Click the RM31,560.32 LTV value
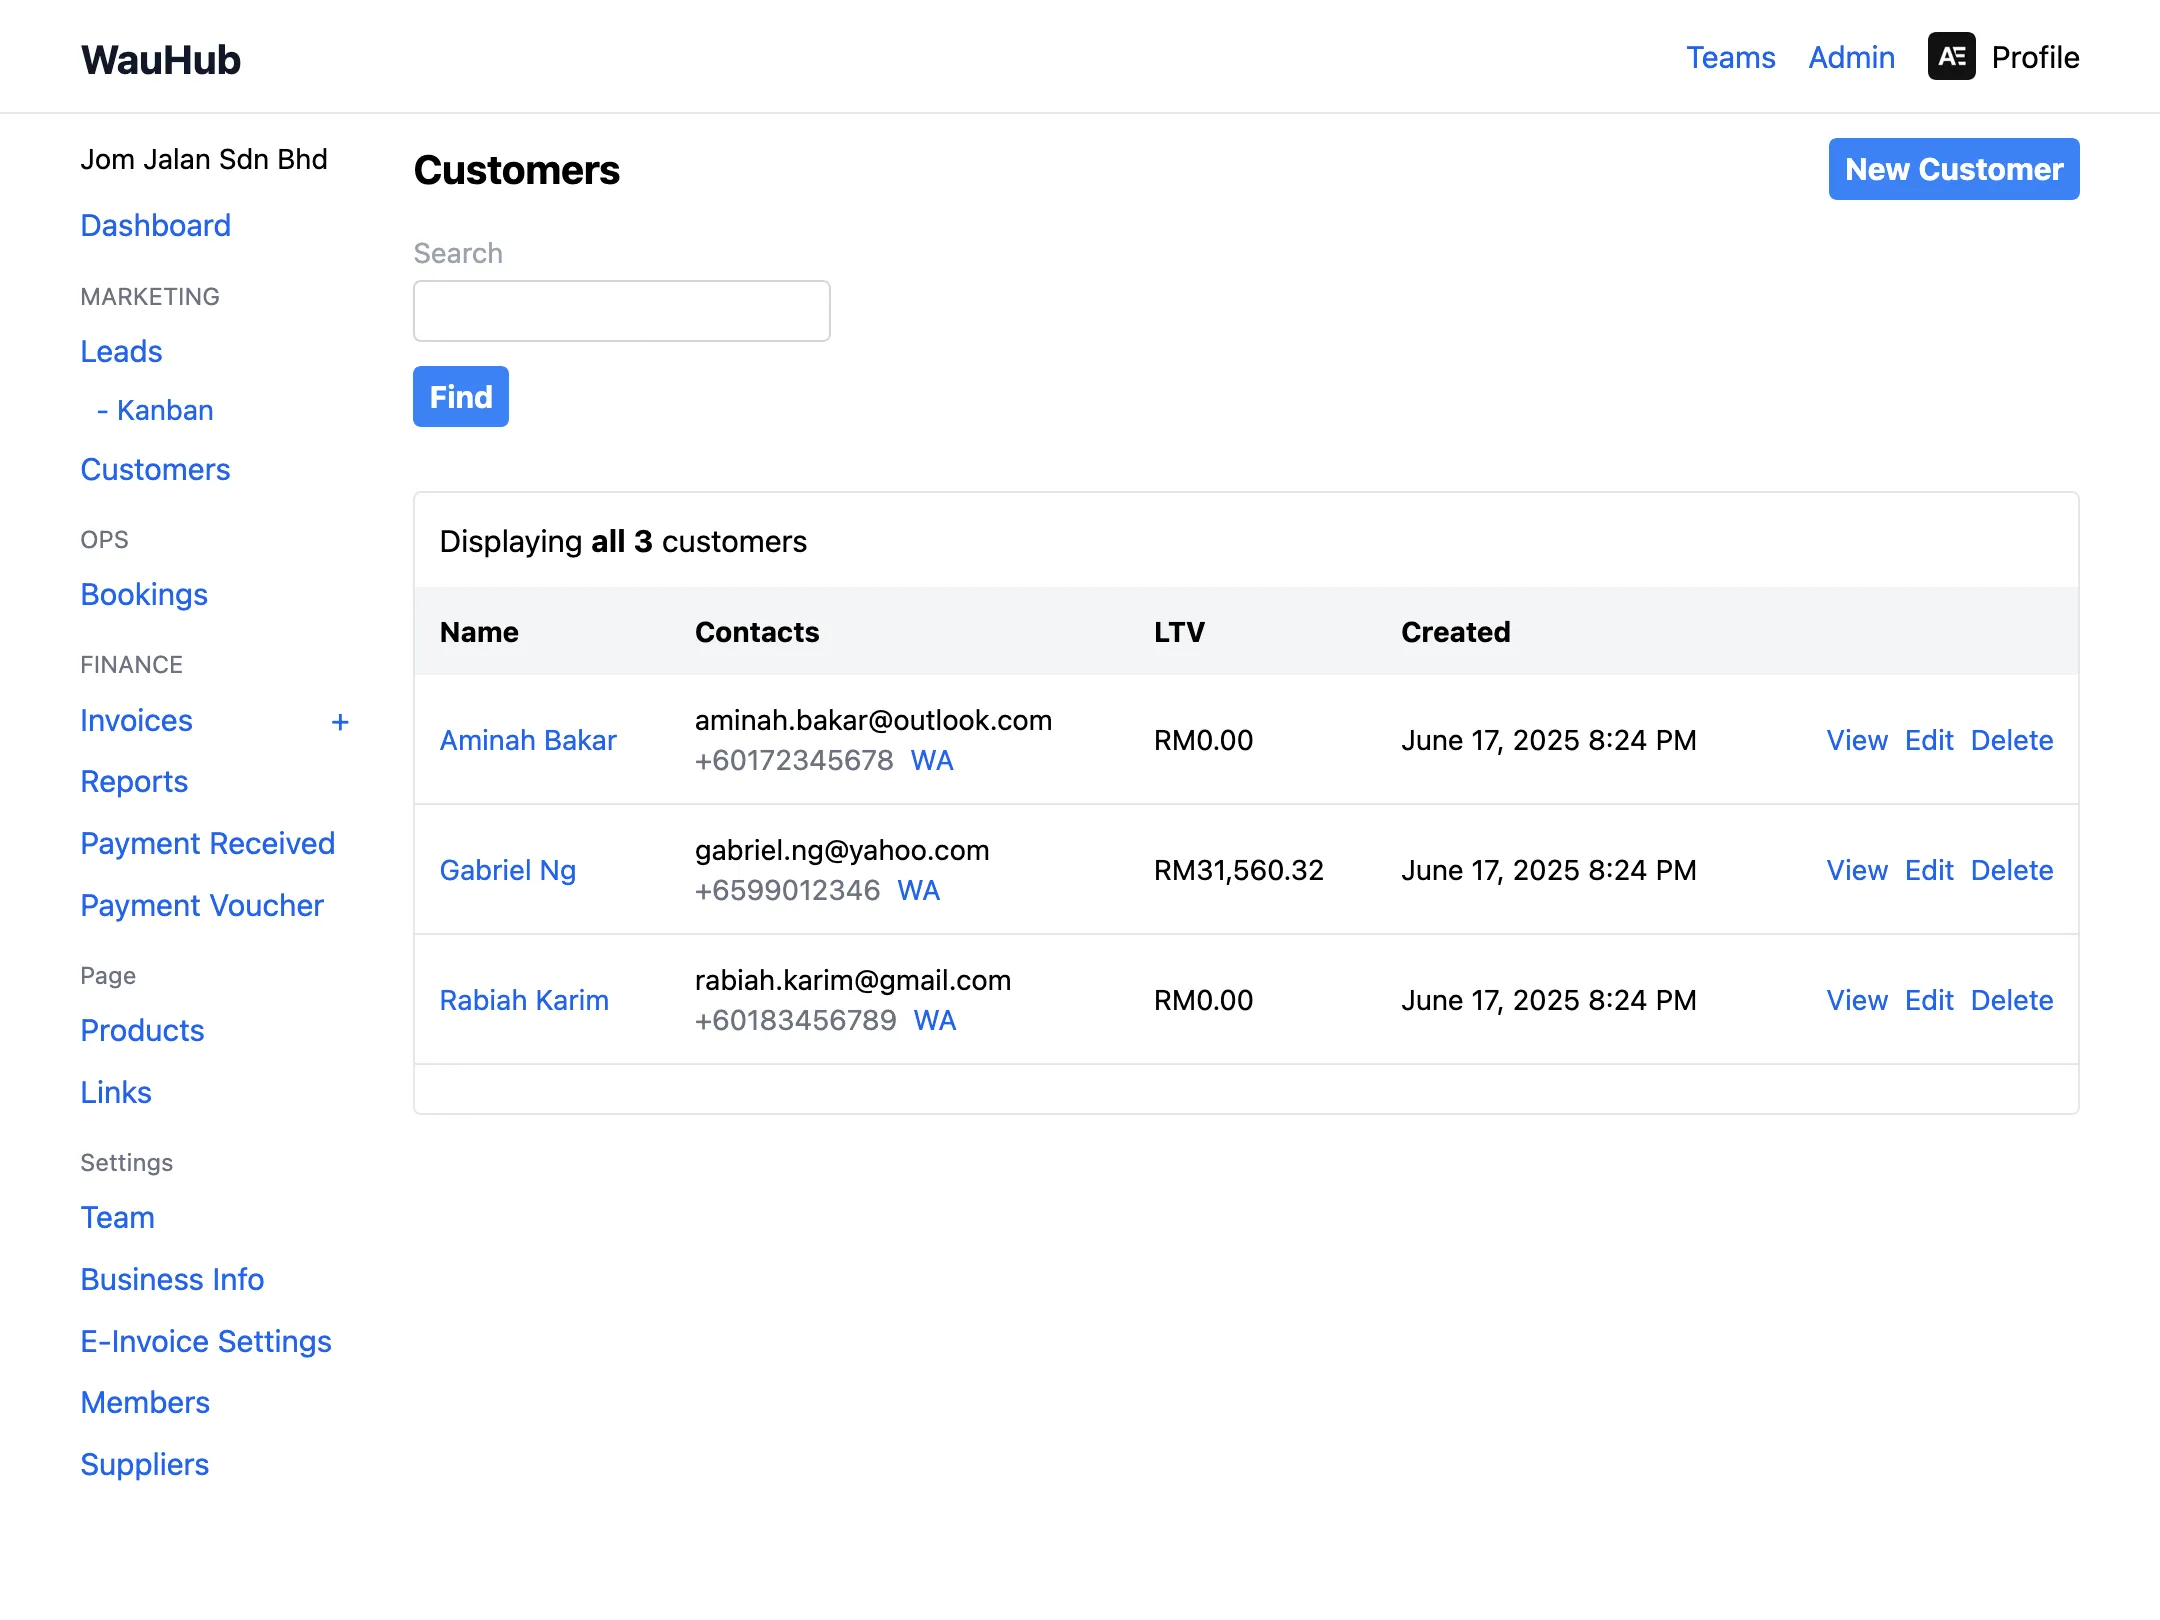The height and width of the screenshot is (1620, 2160). point(1239,870)
